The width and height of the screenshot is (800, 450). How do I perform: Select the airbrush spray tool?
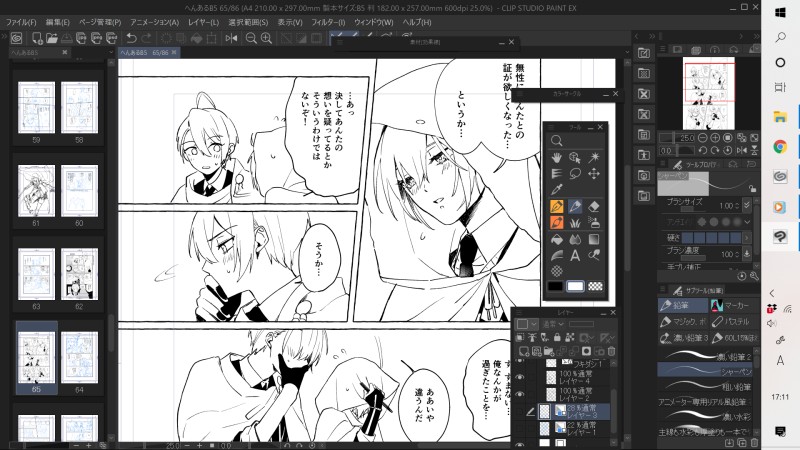pos(594,223)
